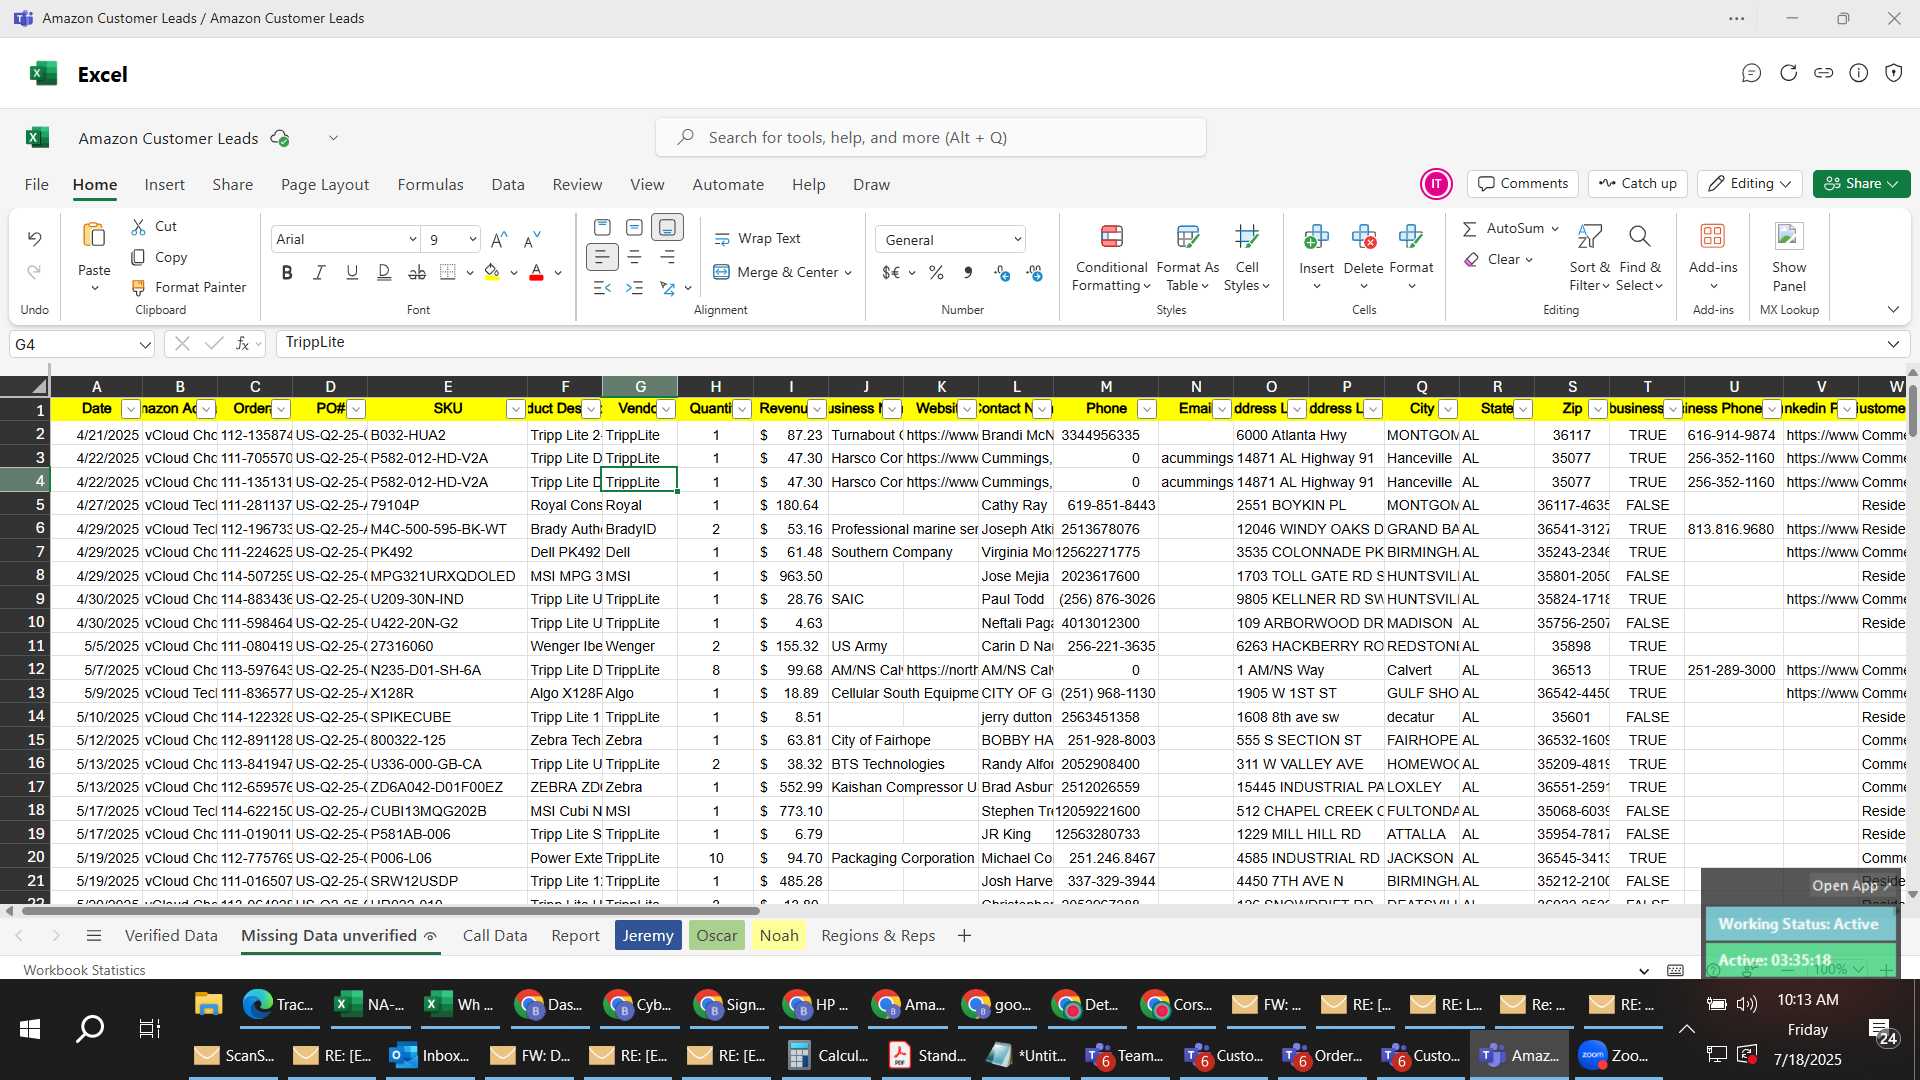The width and height of the screenshot is (1920, 1080).
Task: Click the Name Box showing G4
Action: point(81,344)
